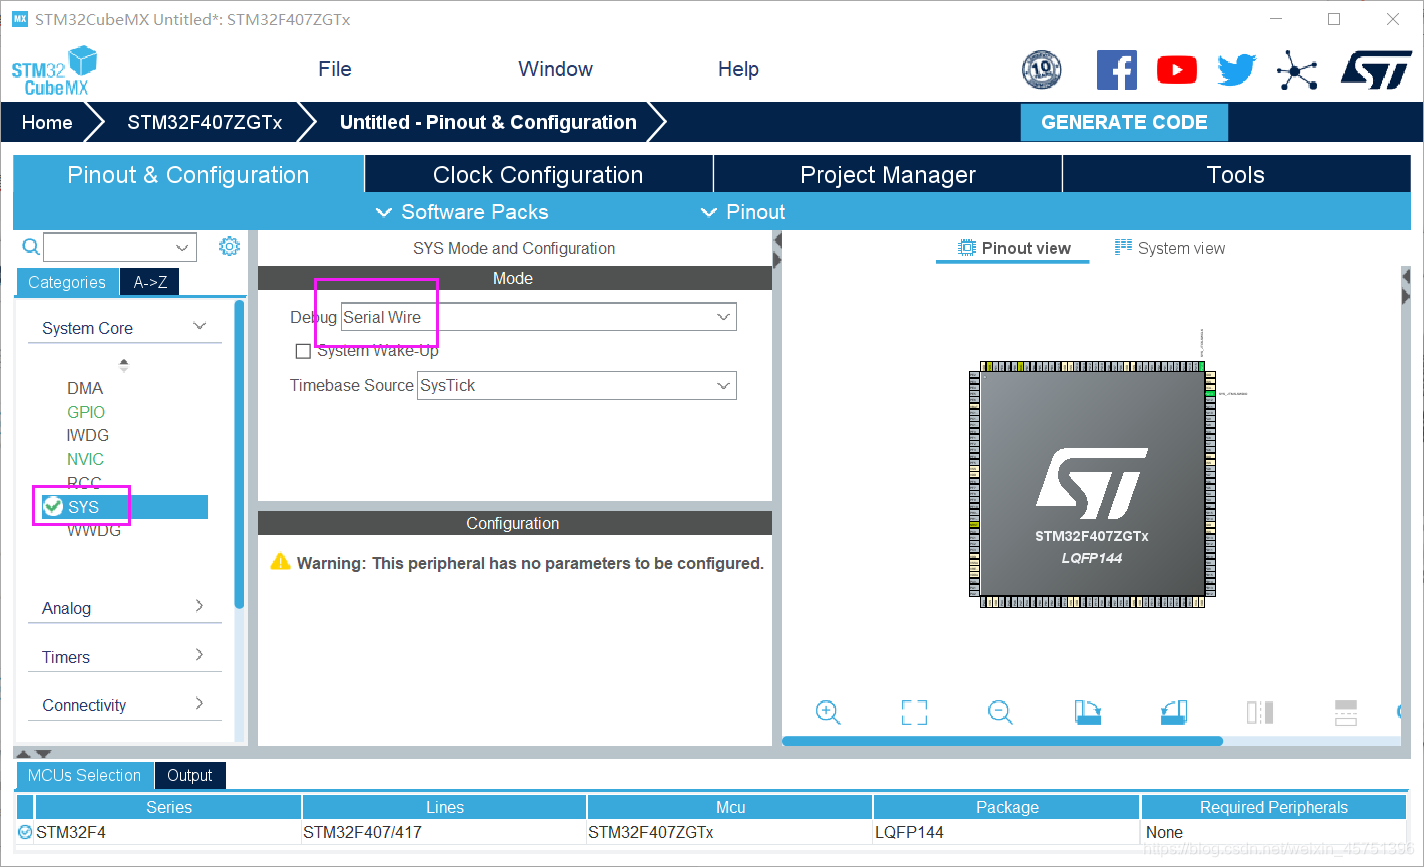Select DMA in System Core list
Image resolution: width=1424 pixels, height=867 pixels.
pos(85,388)
